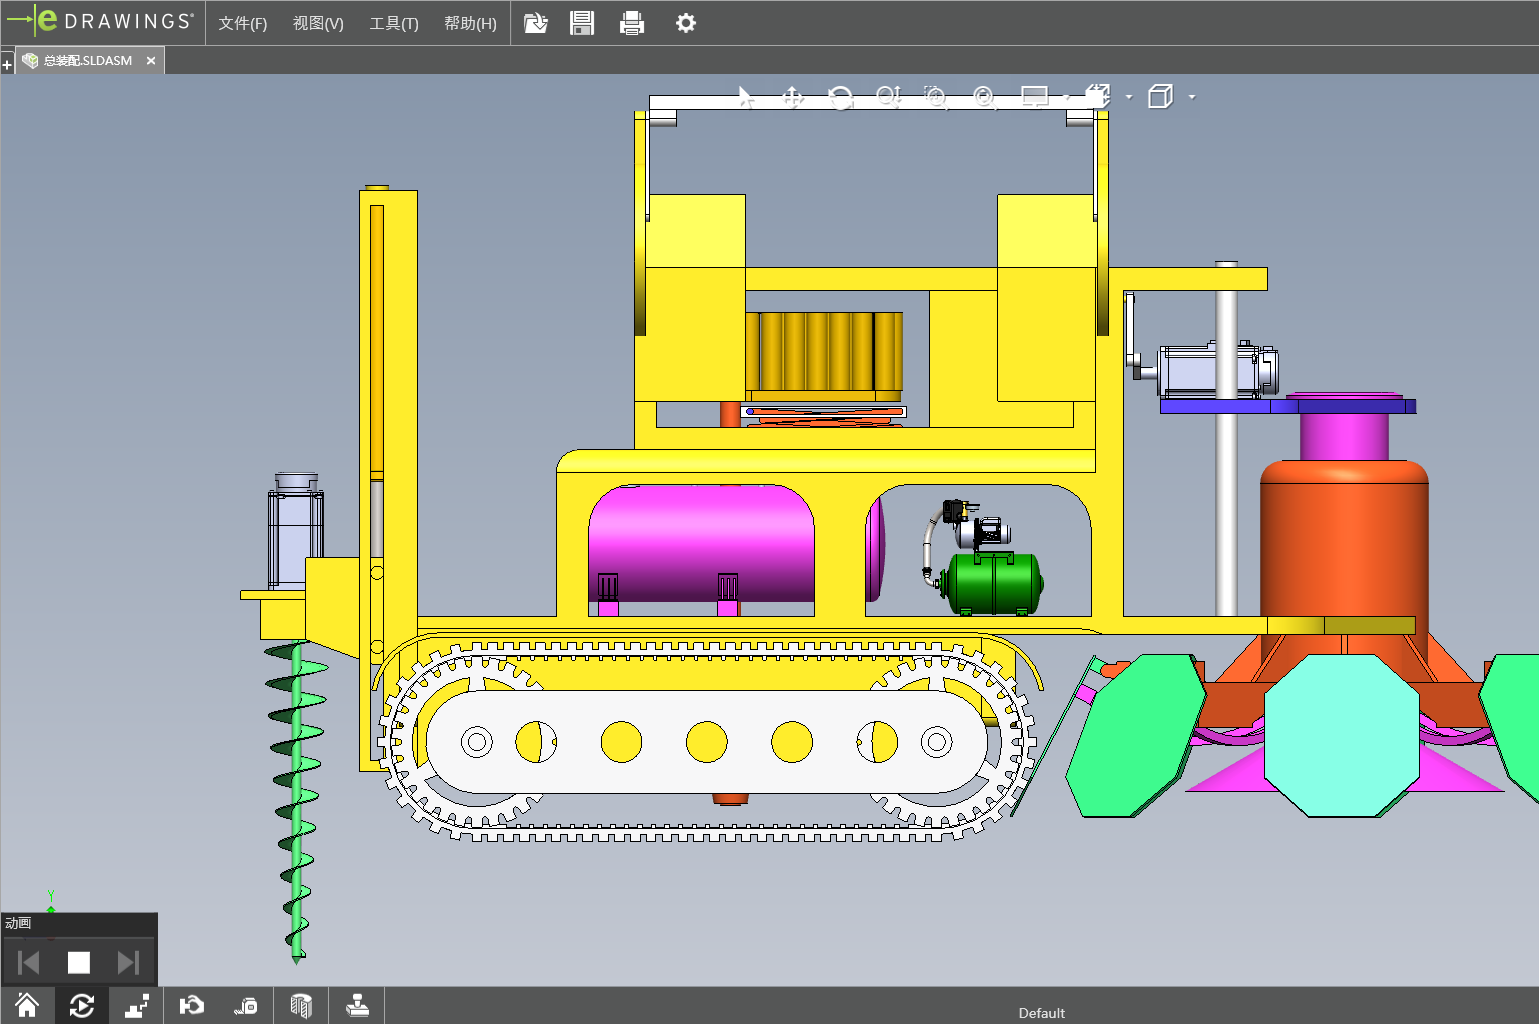Viewport: 1539px width, 1024px height.
Task: Toggle the animation play loop button
Action: (82, 1006)
